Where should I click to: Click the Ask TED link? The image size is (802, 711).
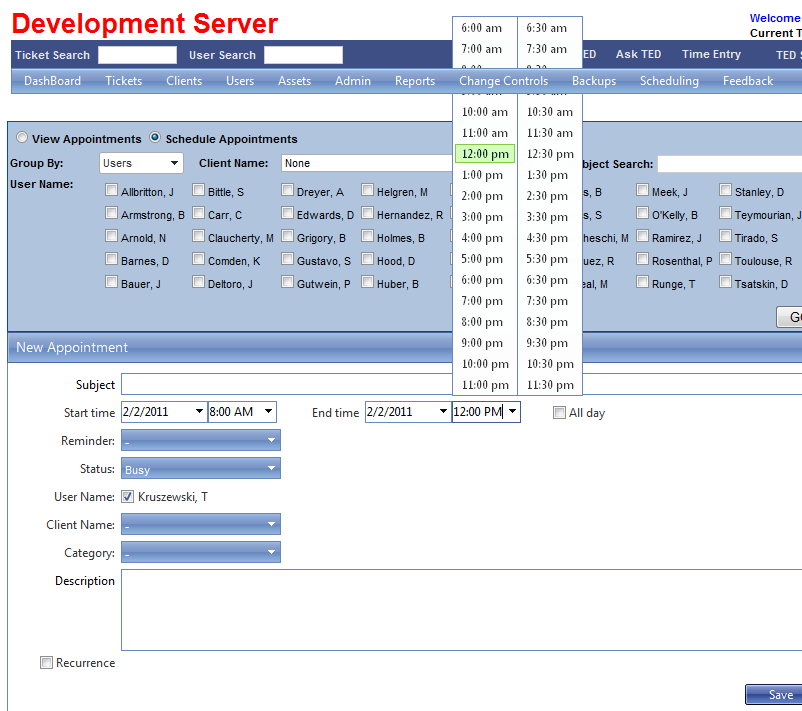[x=638, y=54]
